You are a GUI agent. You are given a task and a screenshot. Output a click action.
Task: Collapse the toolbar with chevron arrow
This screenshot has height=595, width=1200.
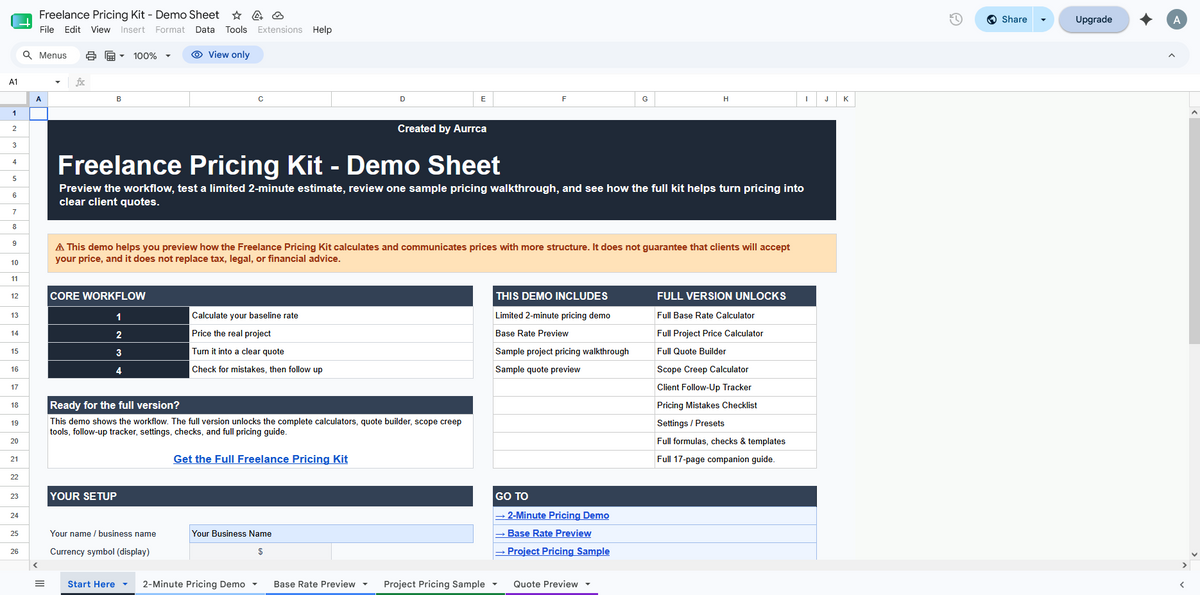pos(1171,55)
